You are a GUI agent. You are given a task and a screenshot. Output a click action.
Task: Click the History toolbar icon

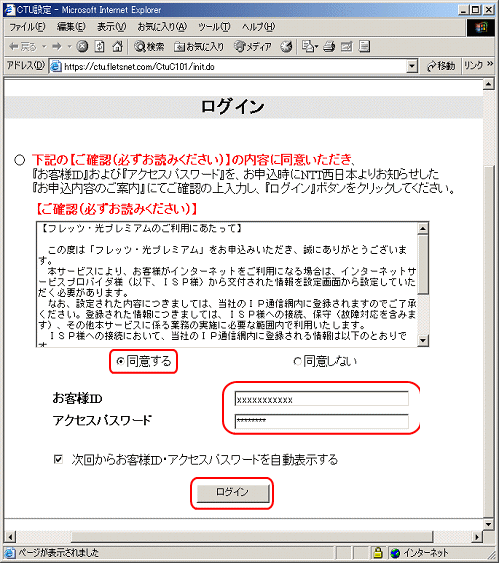[x=286, y=47]
